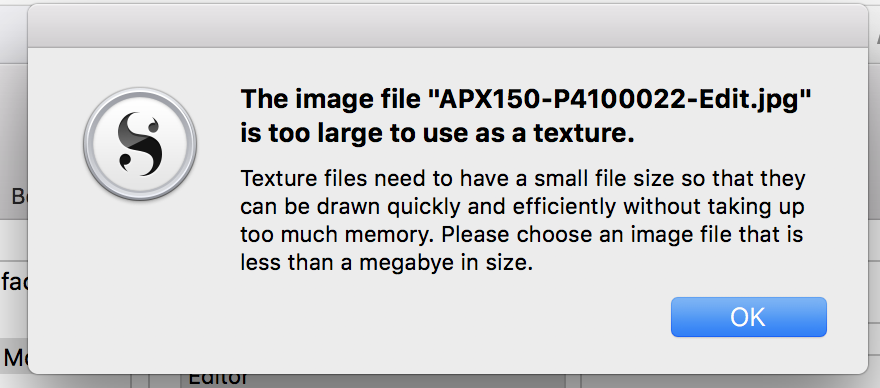Click the alert dialog's blank title bar
880x388 pixels.
click(x=448, y=26)
